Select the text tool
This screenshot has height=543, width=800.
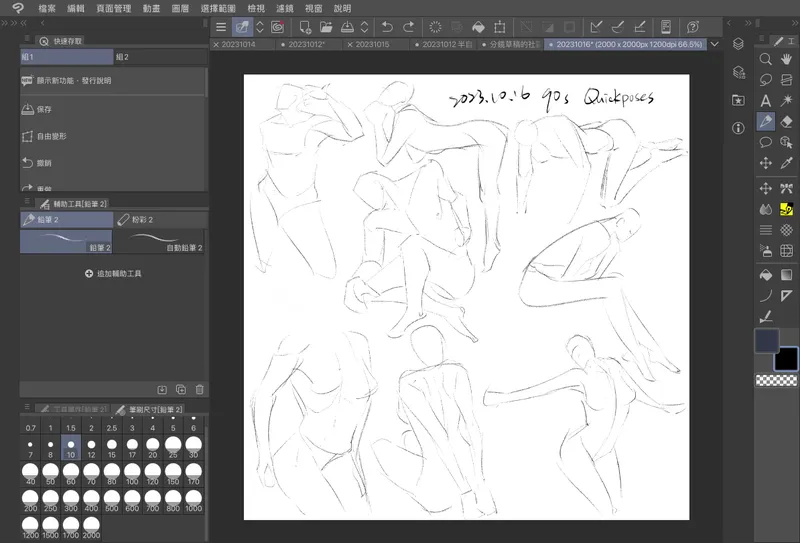click(x=766, y=100)
